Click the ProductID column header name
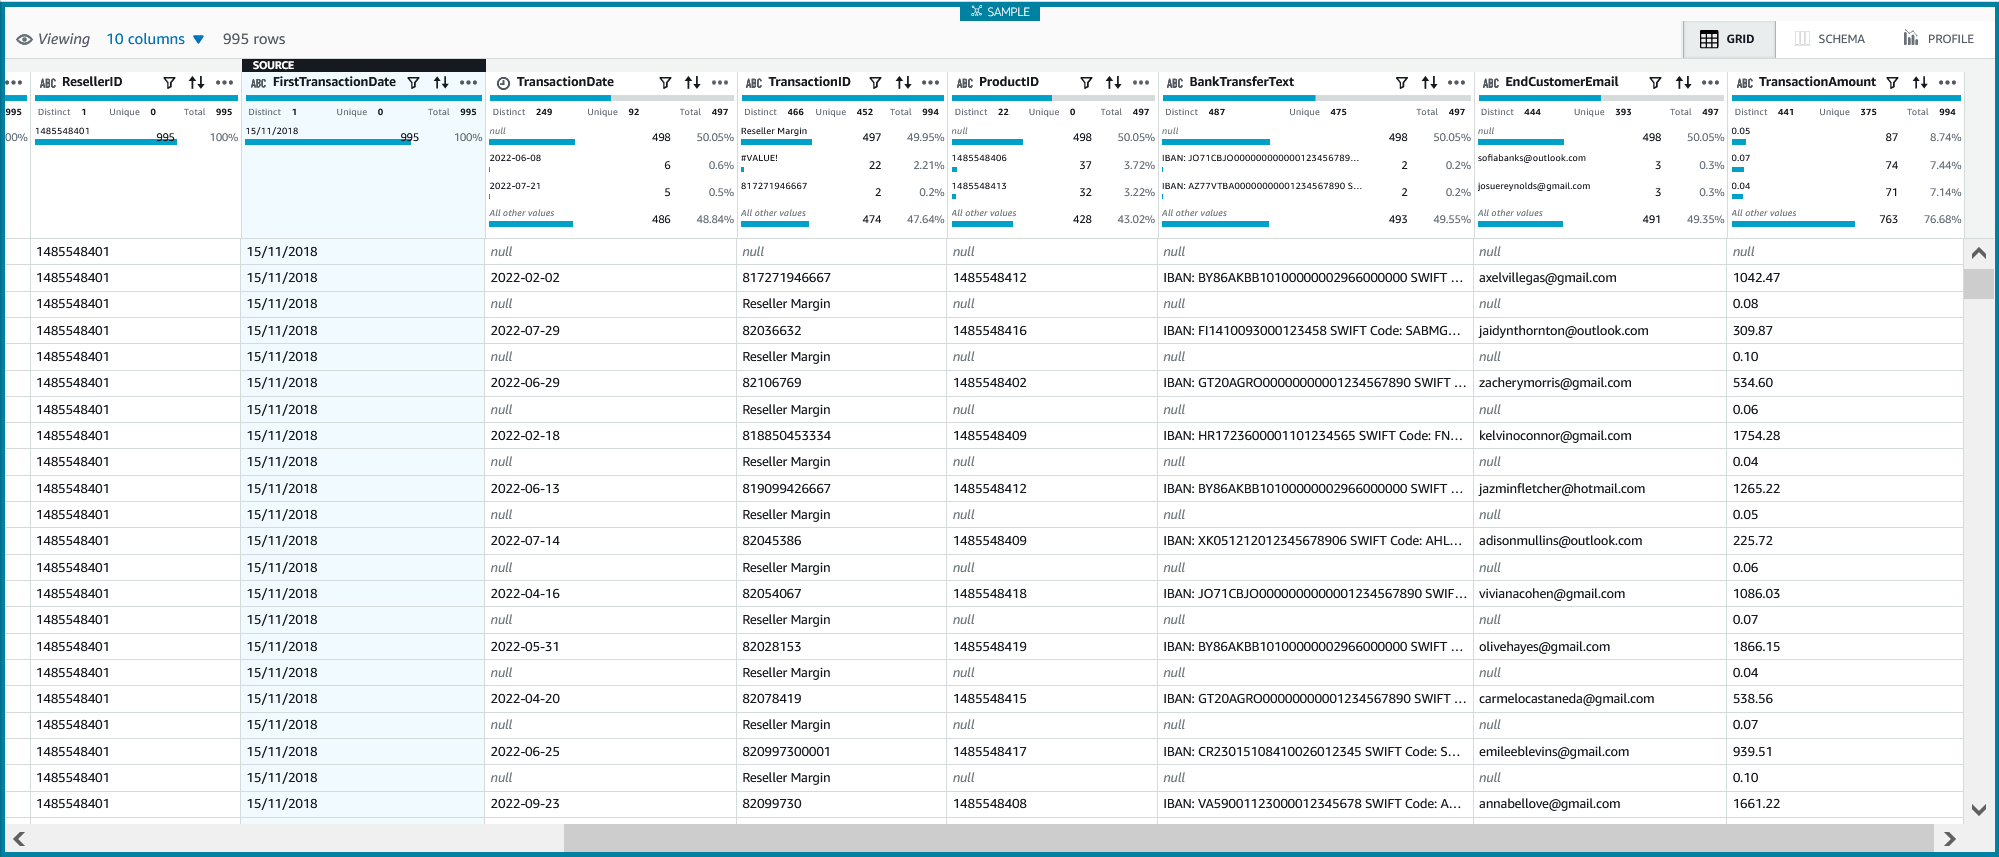The width and height of the screenshot is (1999, 857). (1009, 82)
